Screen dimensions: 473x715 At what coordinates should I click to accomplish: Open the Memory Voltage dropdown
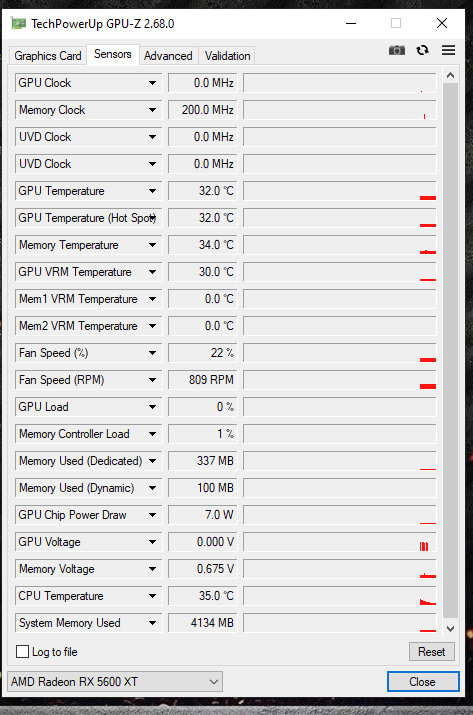(x=152, y=569)
